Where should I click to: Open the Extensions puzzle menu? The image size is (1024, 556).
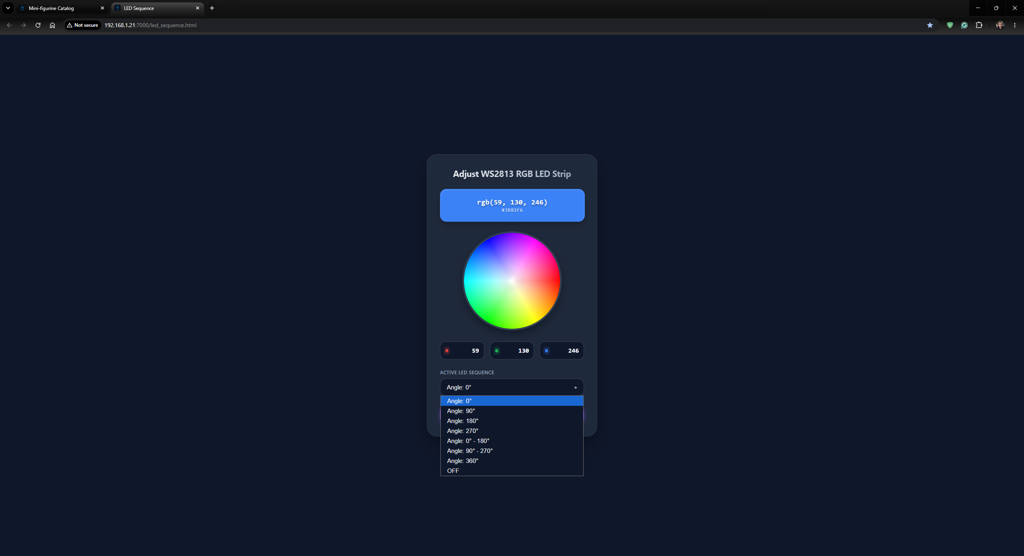[x=979, y=25]
